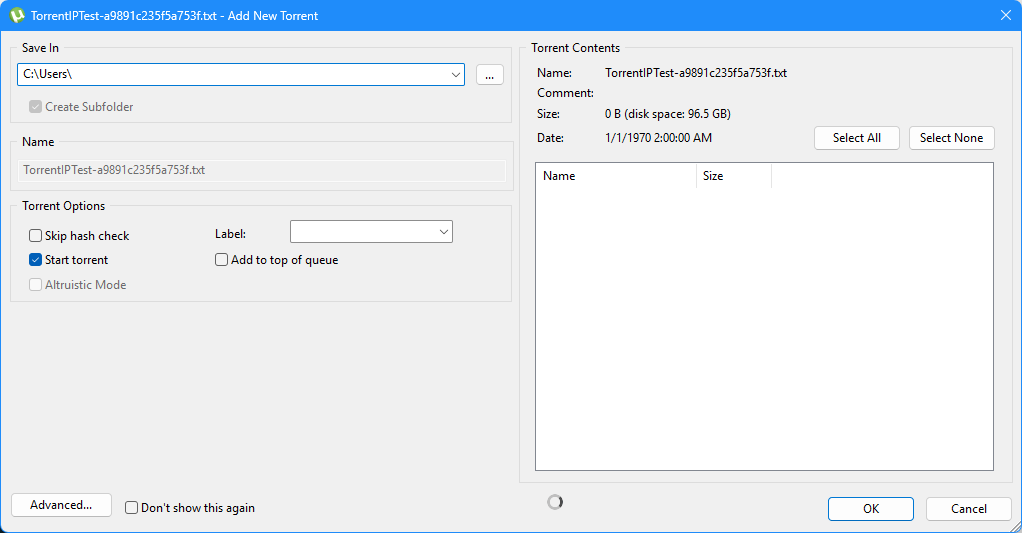1022x533 pixels.
Task: Click the torrent Name text field
Action: pyautogui.click(x=262, y=170)
